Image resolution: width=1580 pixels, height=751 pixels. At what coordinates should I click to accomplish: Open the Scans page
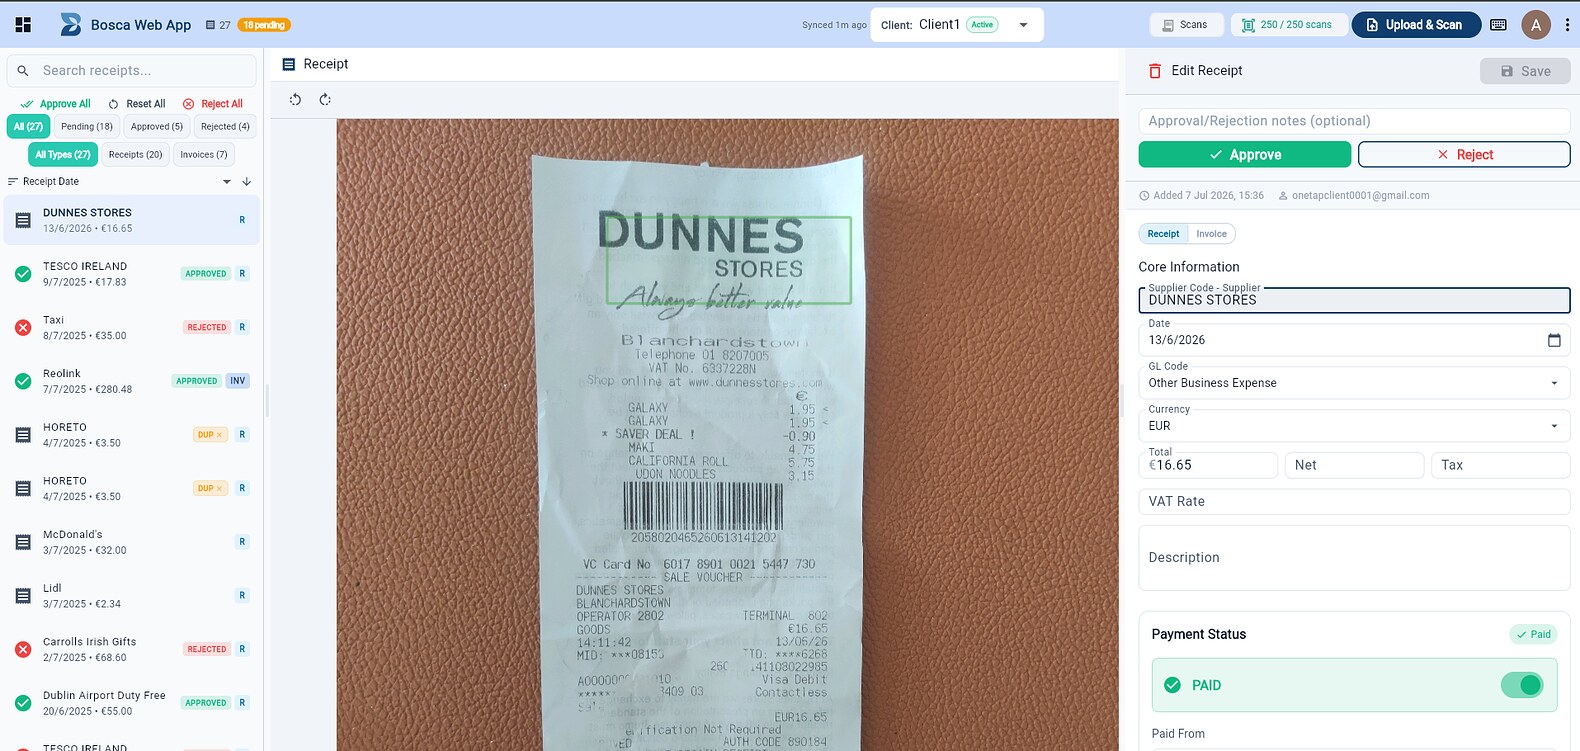coord(1185,25)
